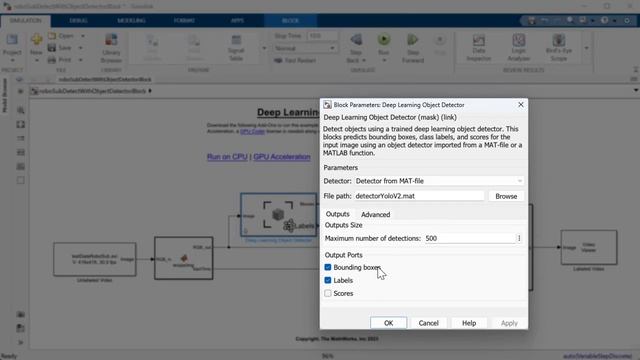Tick the Bounding boxes checkbox

pos(328,267)
